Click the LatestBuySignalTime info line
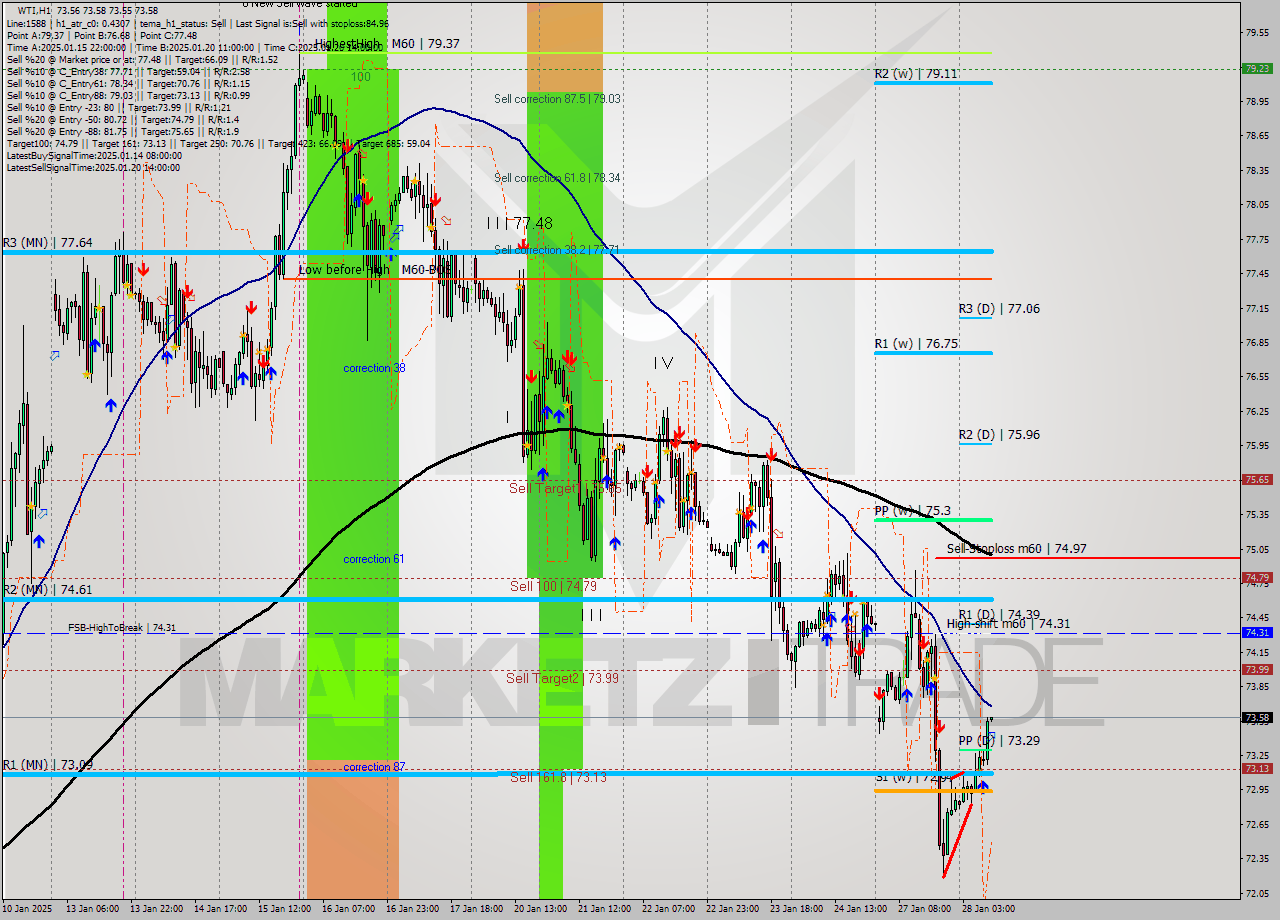 (94, 156)
